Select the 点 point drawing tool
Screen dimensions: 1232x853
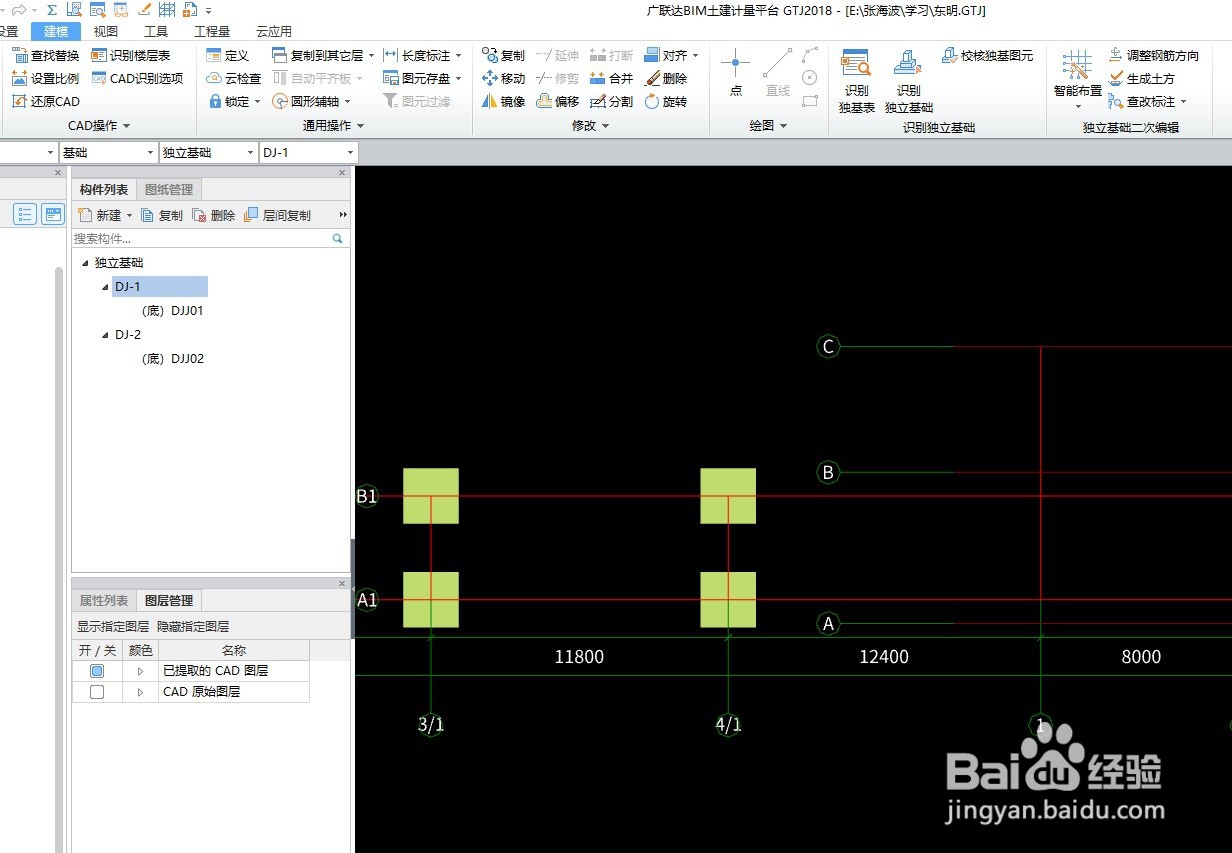click(736, 72)
